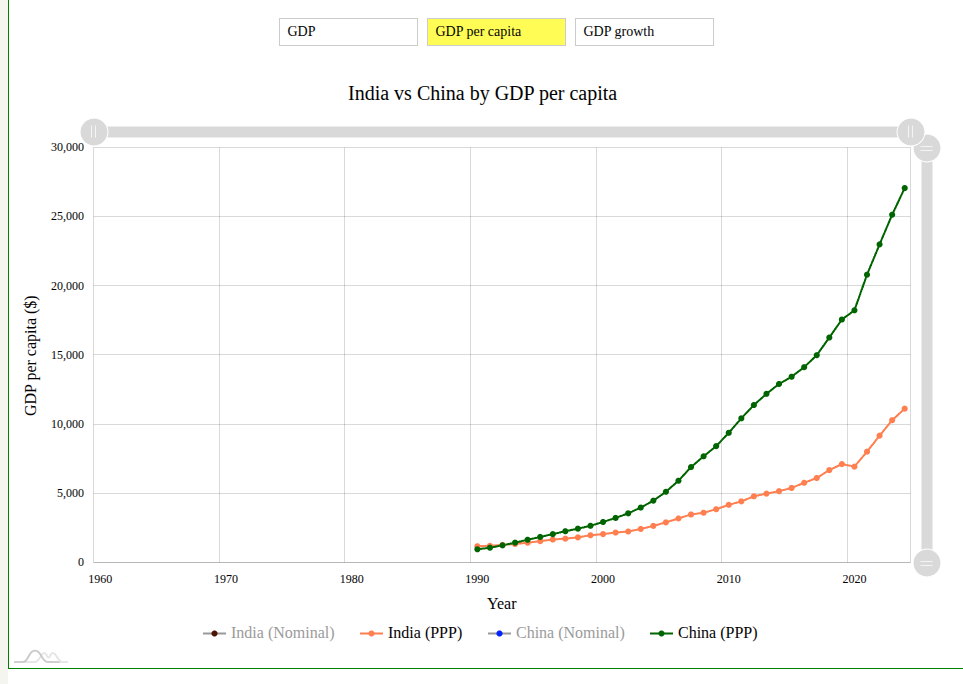This screenshot has height=684, width=963.
Task: Click left handle of horizontal range slider
Action: [94, 132]
